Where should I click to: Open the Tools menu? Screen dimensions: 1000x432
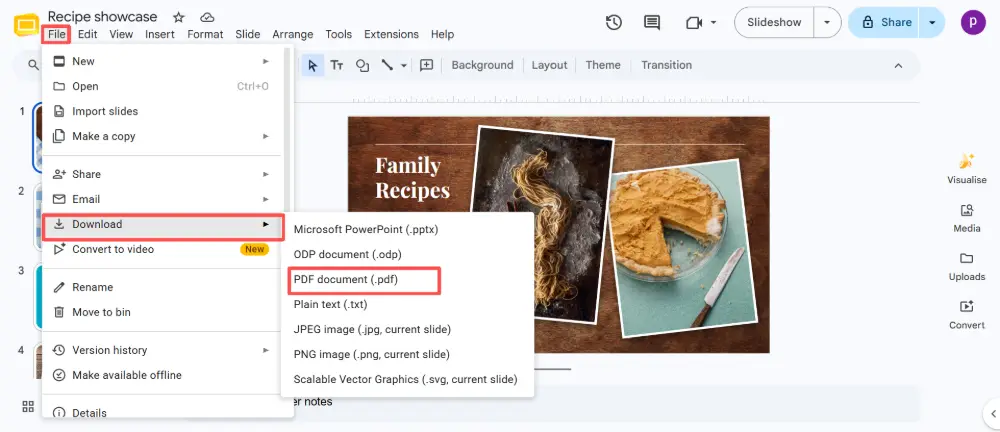point(339,34)
